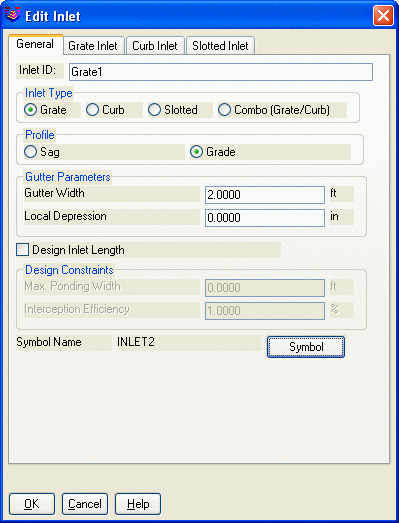
Task: Click the Local Depression value field
Action: pyautogui.click(x=265, y=218)
